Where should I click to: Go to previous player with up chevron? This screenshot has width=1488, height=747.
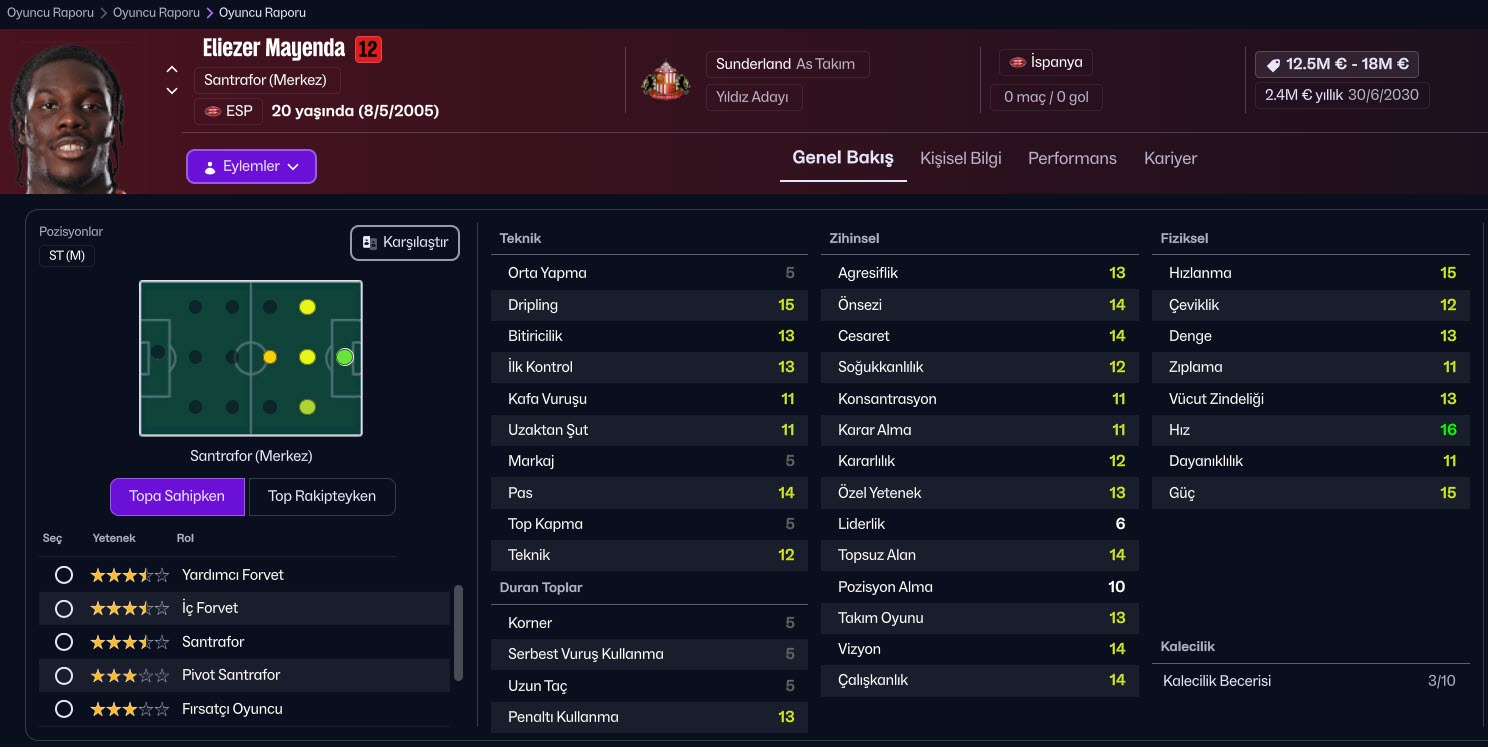(172, 70)
